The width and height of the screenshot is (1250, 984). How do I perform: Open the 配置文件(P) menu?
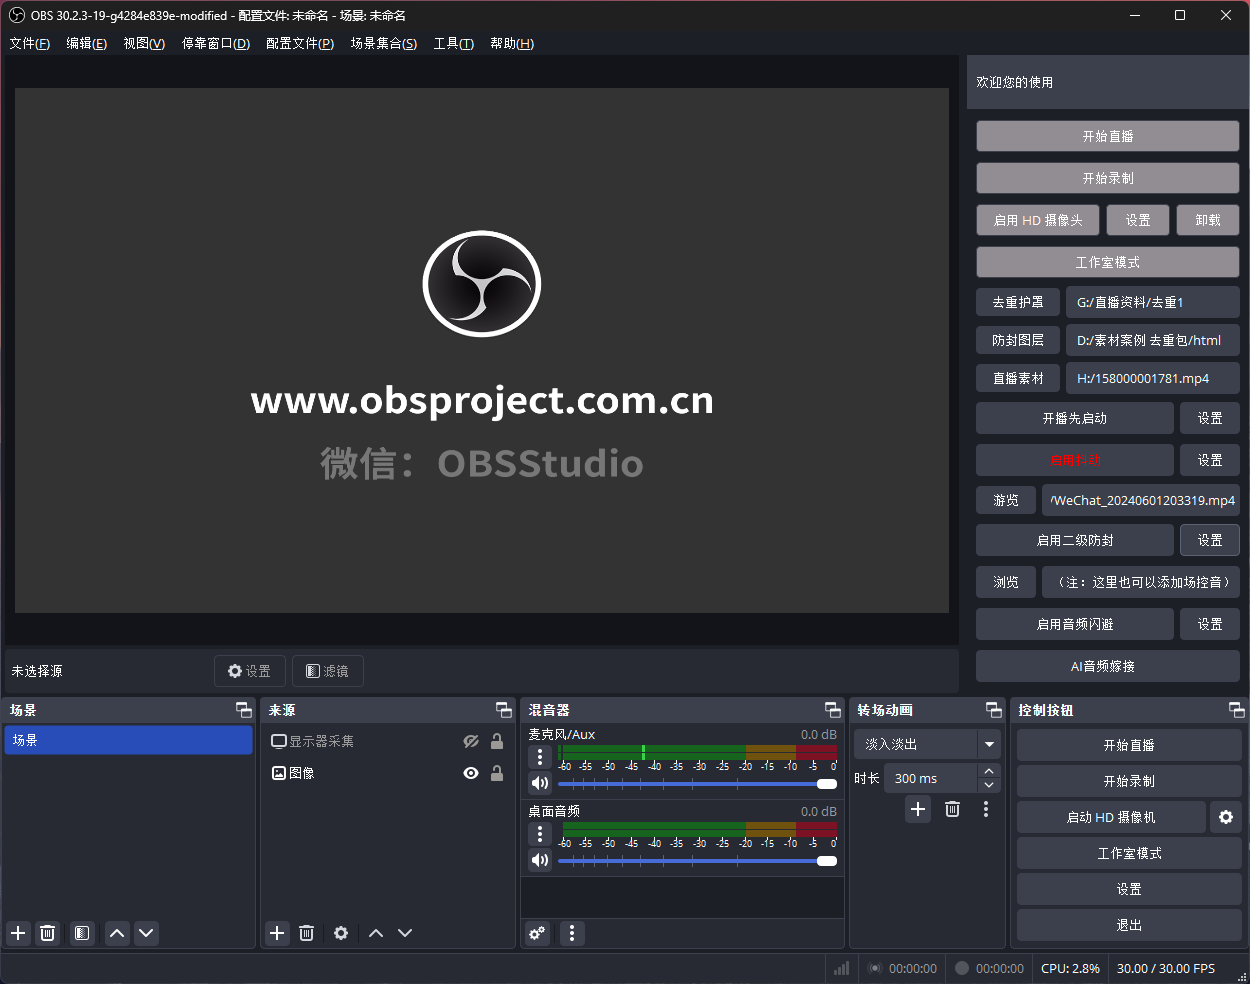[x=300, y=43]
